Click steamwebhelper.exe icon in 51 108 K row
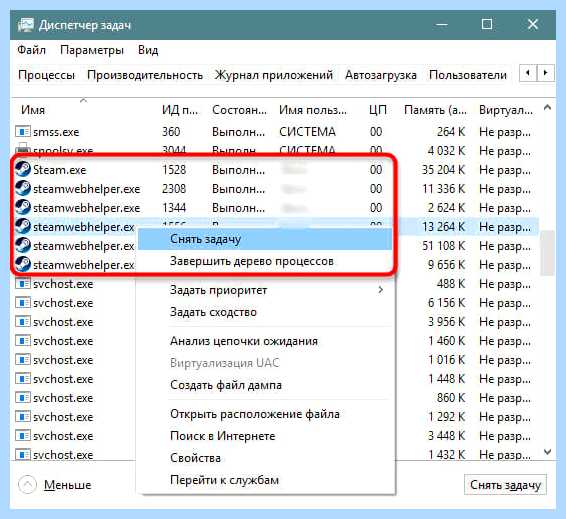 [x=23, y=245]
